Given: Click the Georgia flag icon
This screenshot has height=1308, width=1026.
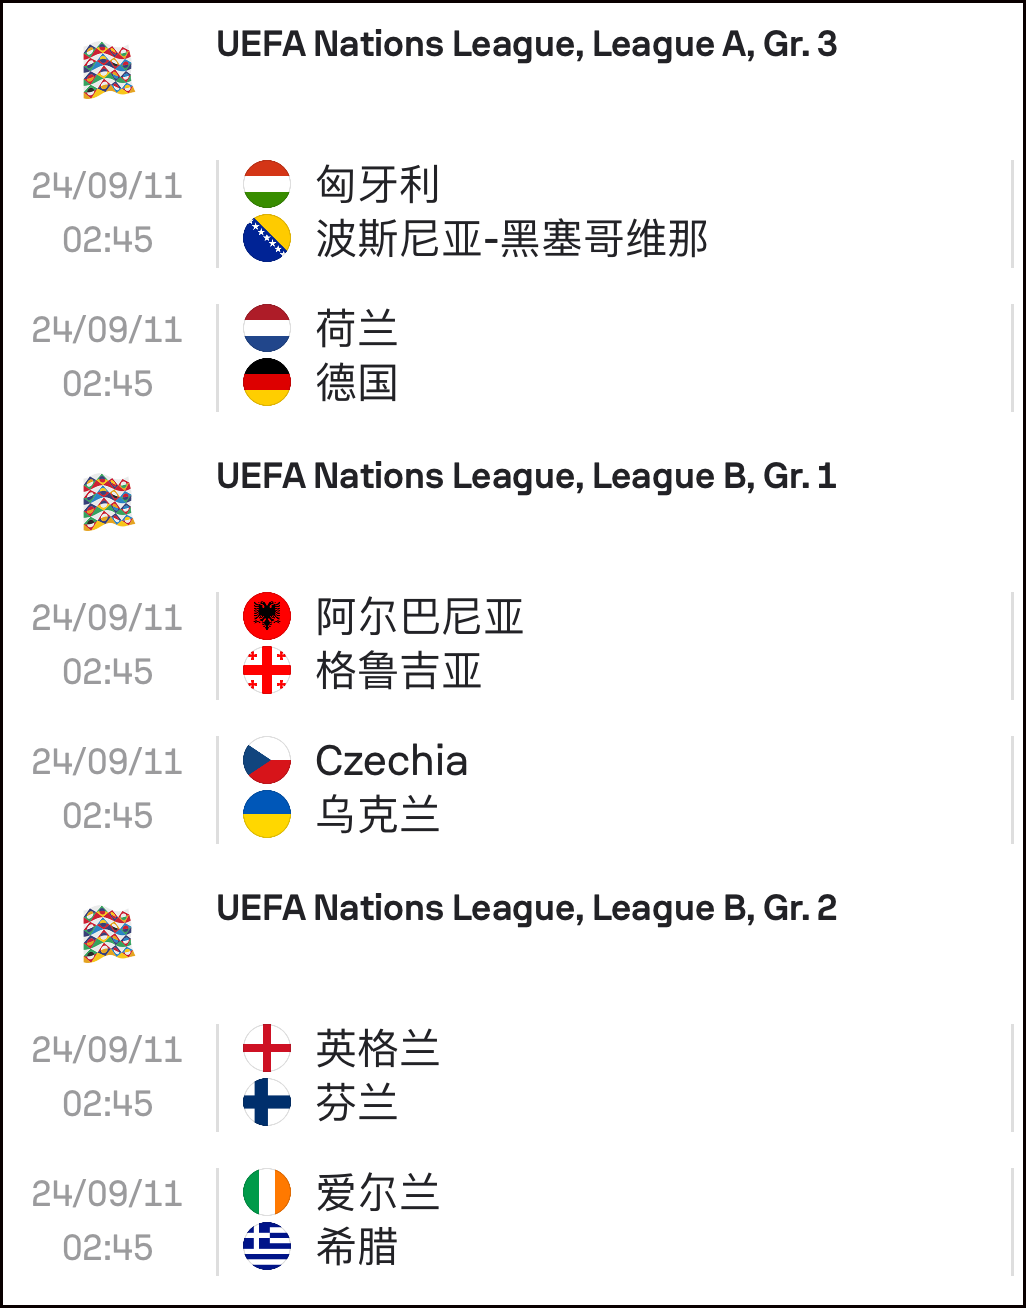Looking at the screenshot, I should tap(267, 670).
